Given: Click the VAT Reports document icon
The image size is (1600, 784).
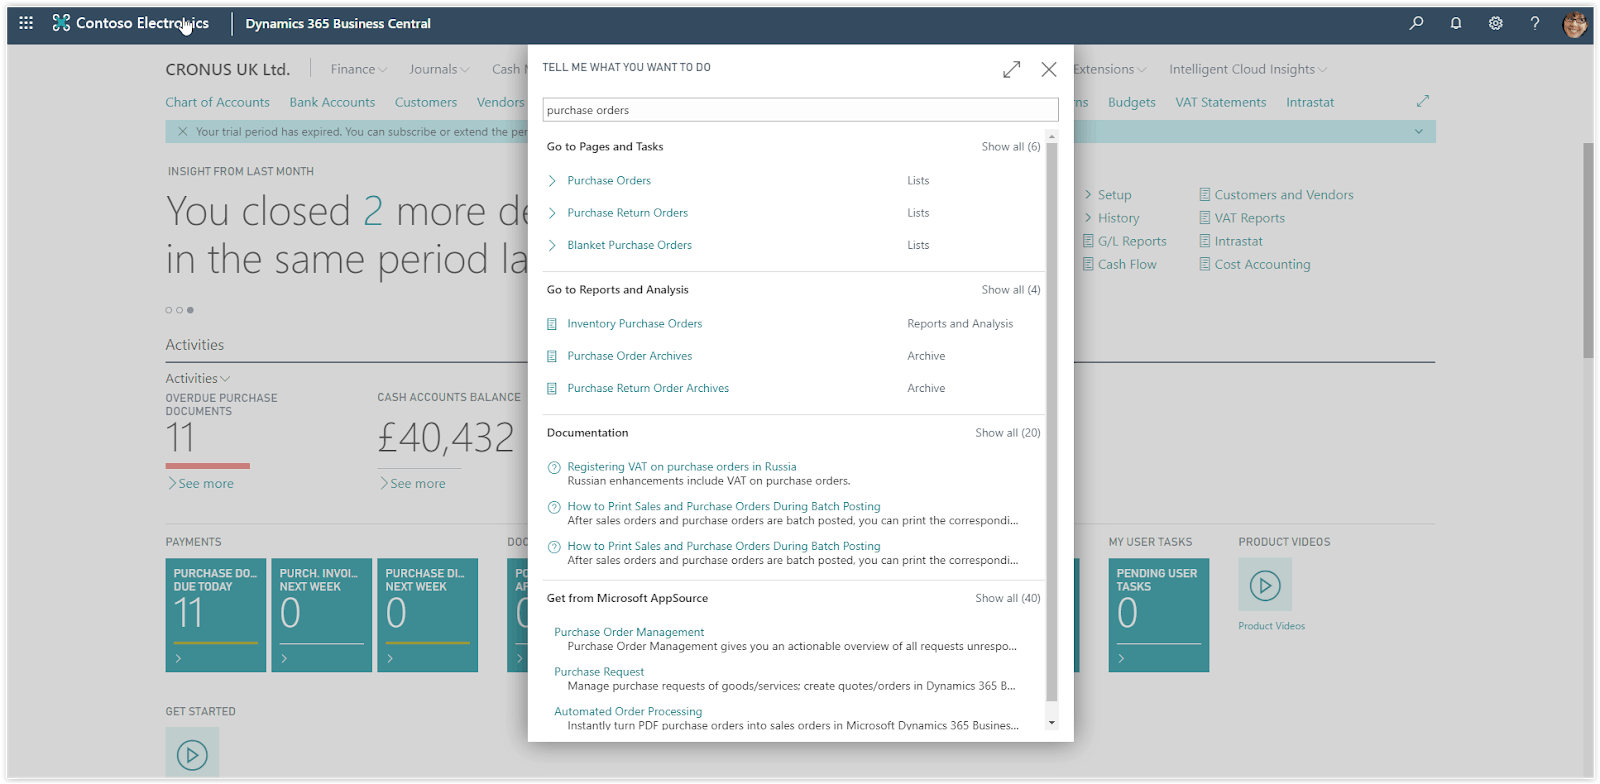Looking at the screenshot, I should click(1205, 218).
